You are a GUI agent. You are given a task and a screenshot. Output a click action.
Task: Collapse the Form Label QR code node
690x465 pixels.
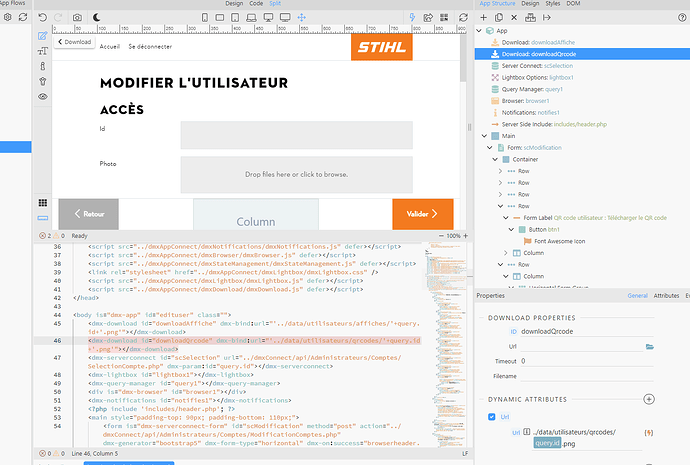tap(506, 218)
